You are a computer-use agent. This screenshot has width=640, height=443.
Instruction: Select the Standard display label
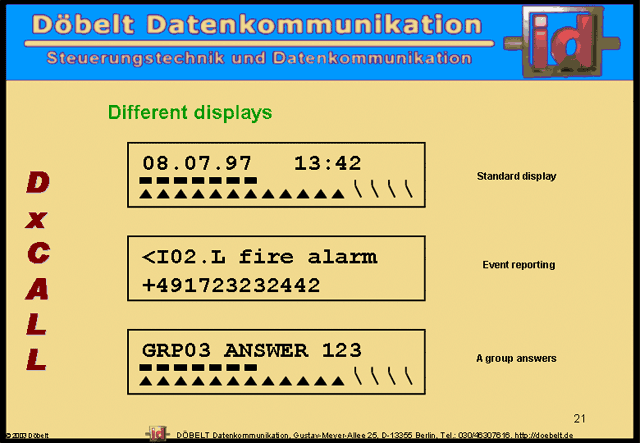[x=516, y=176]
